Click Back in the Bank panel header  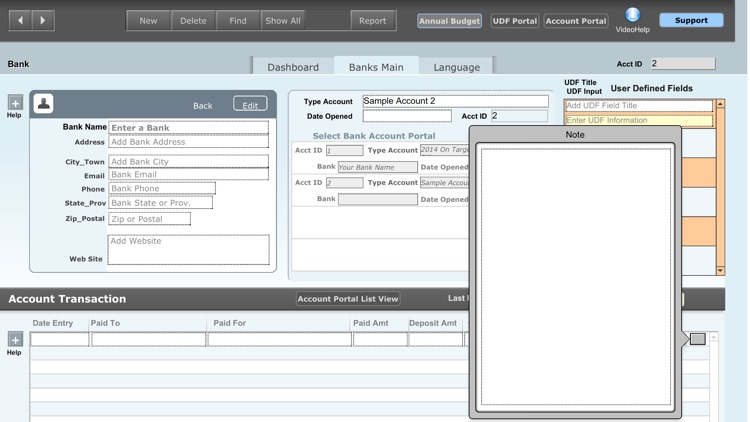202,106
